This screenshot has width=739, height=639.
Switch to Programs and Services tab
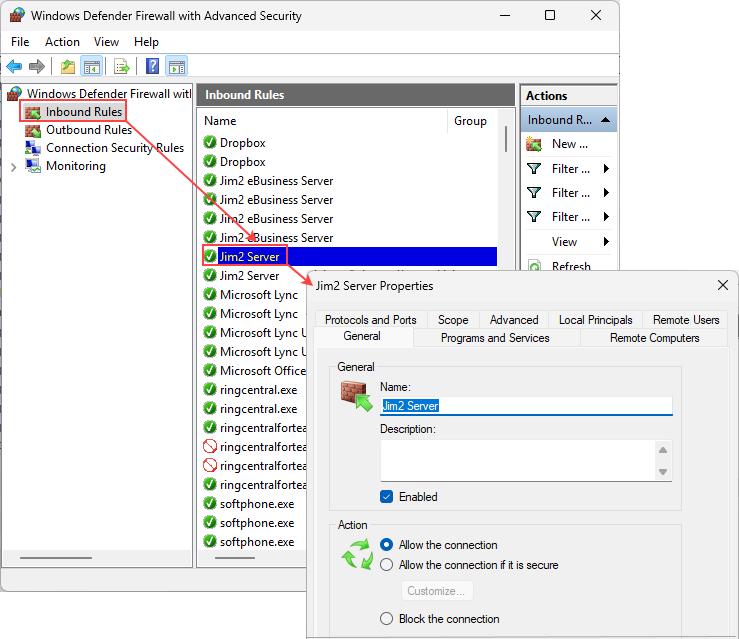495,338
